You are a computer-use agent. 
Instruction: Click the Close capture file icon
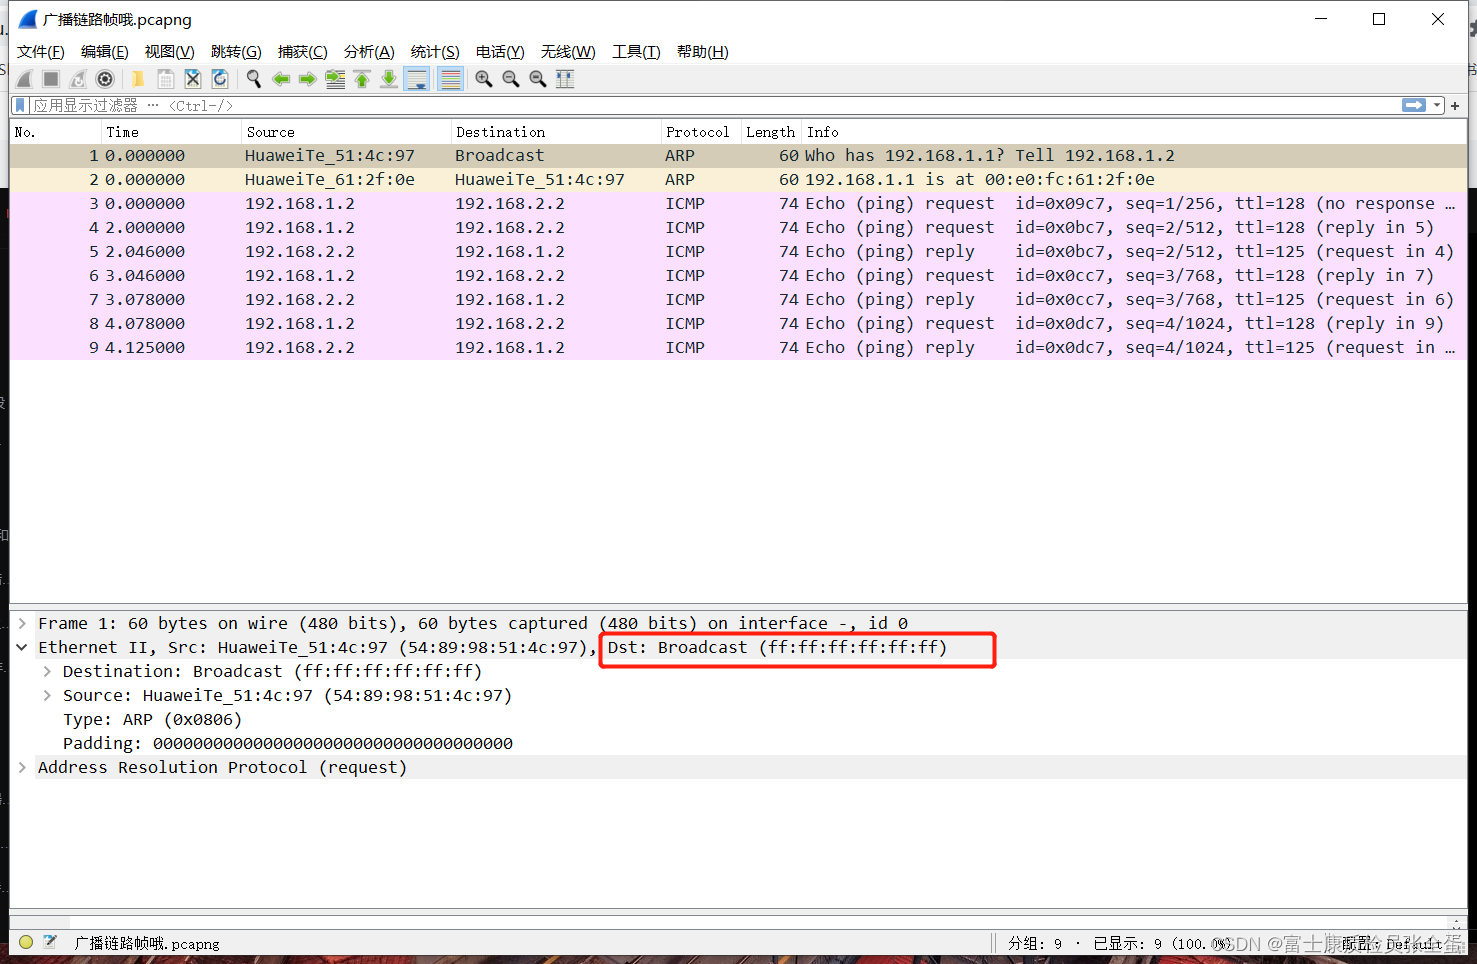193,79
